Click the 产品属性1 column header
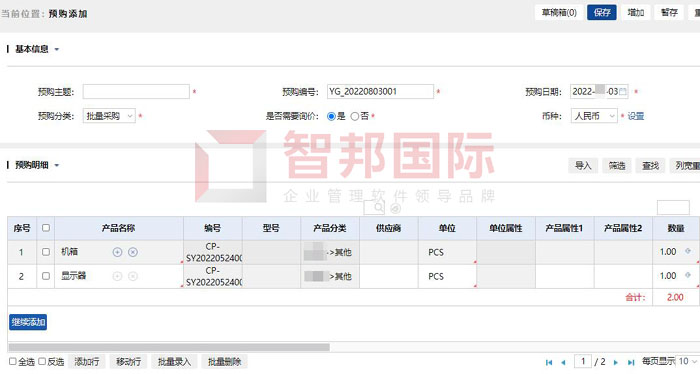This screenshot has height=374, width=700. (564, 229)
